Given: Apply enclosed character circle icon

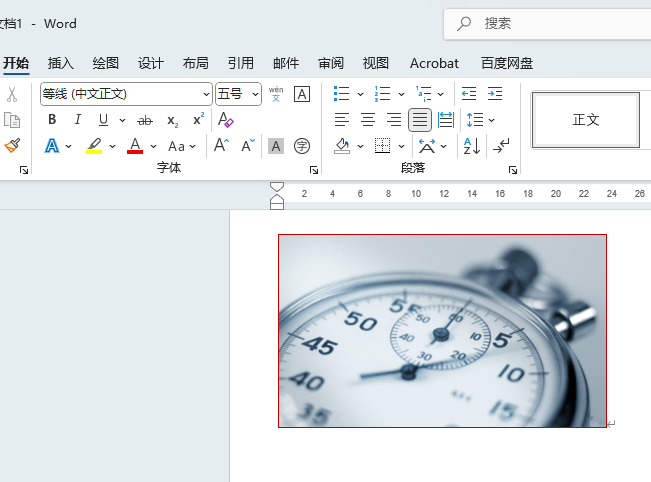Looking at the screenshot, I should pos(302,146).
